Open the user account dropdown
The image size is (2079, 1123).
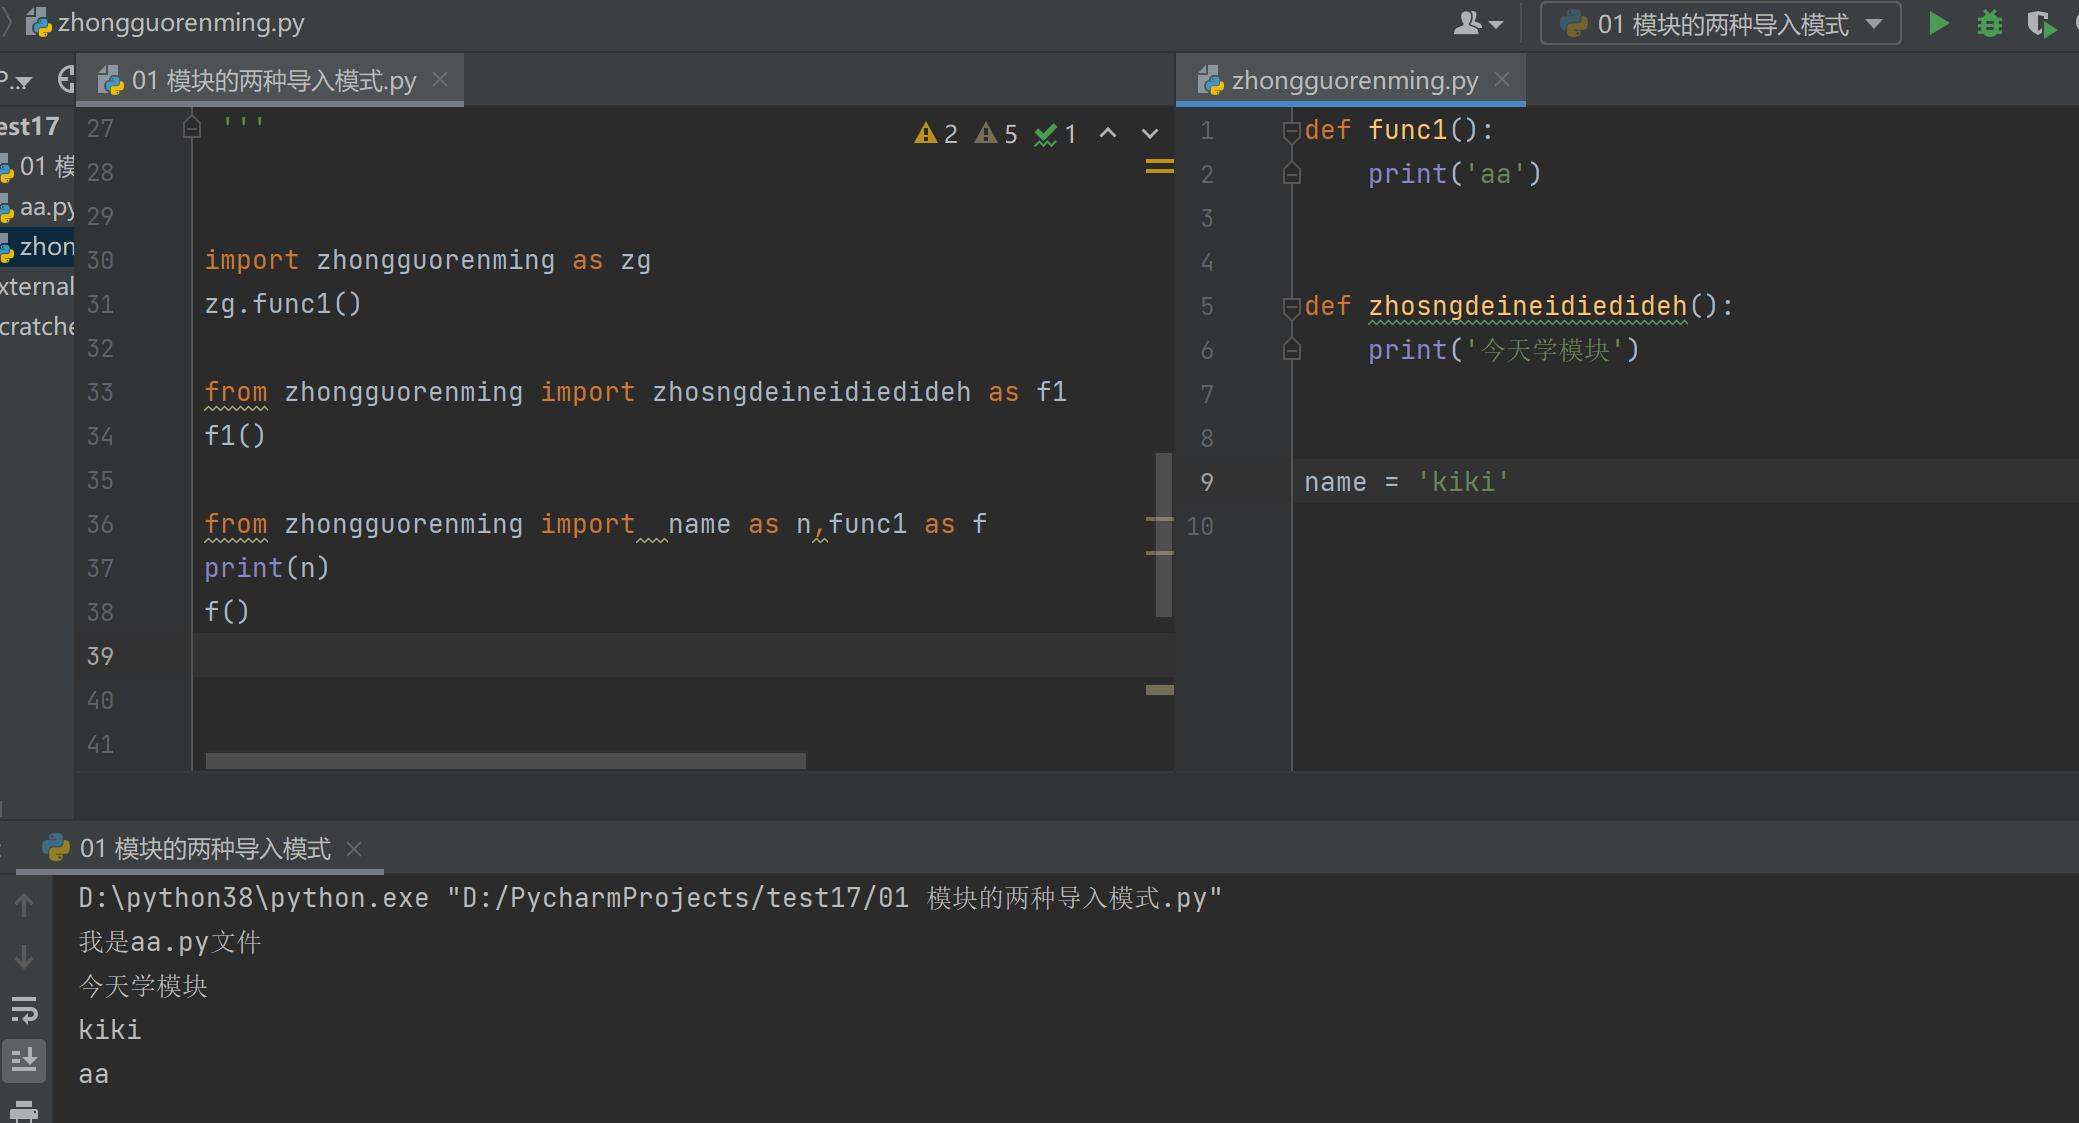[x=1477, y=23]
